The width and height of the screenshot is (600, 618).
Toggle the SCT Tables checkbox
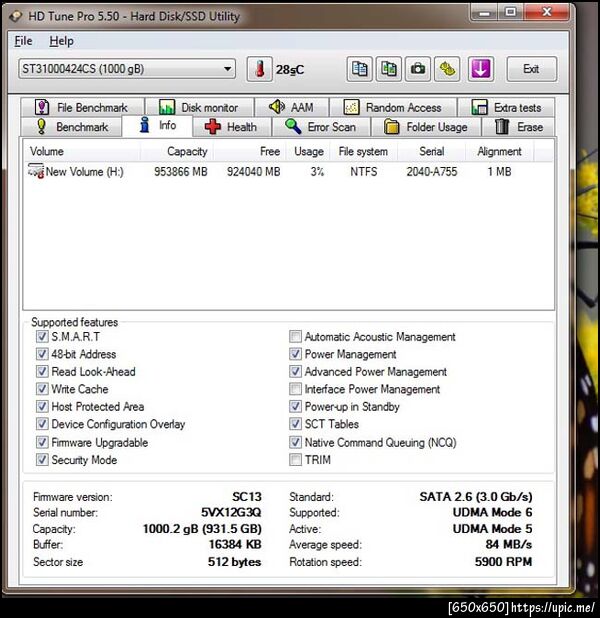click(x=295, y=424)
